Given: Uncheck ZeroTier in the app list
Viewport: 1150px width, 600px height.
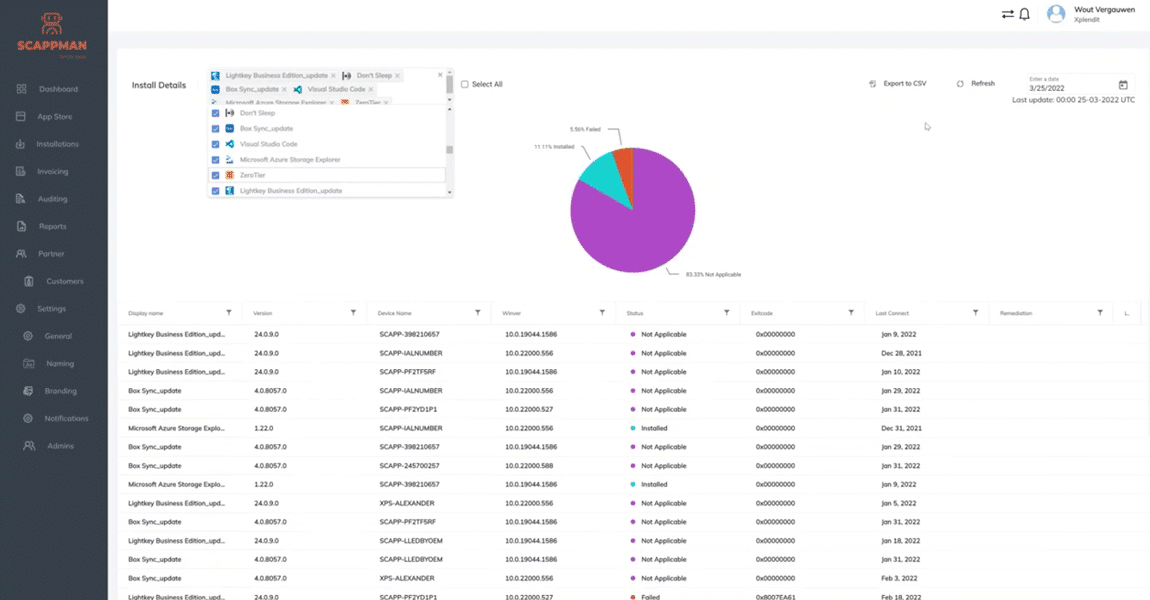Looking at the screenshot, I should click(x=216, y=175).
